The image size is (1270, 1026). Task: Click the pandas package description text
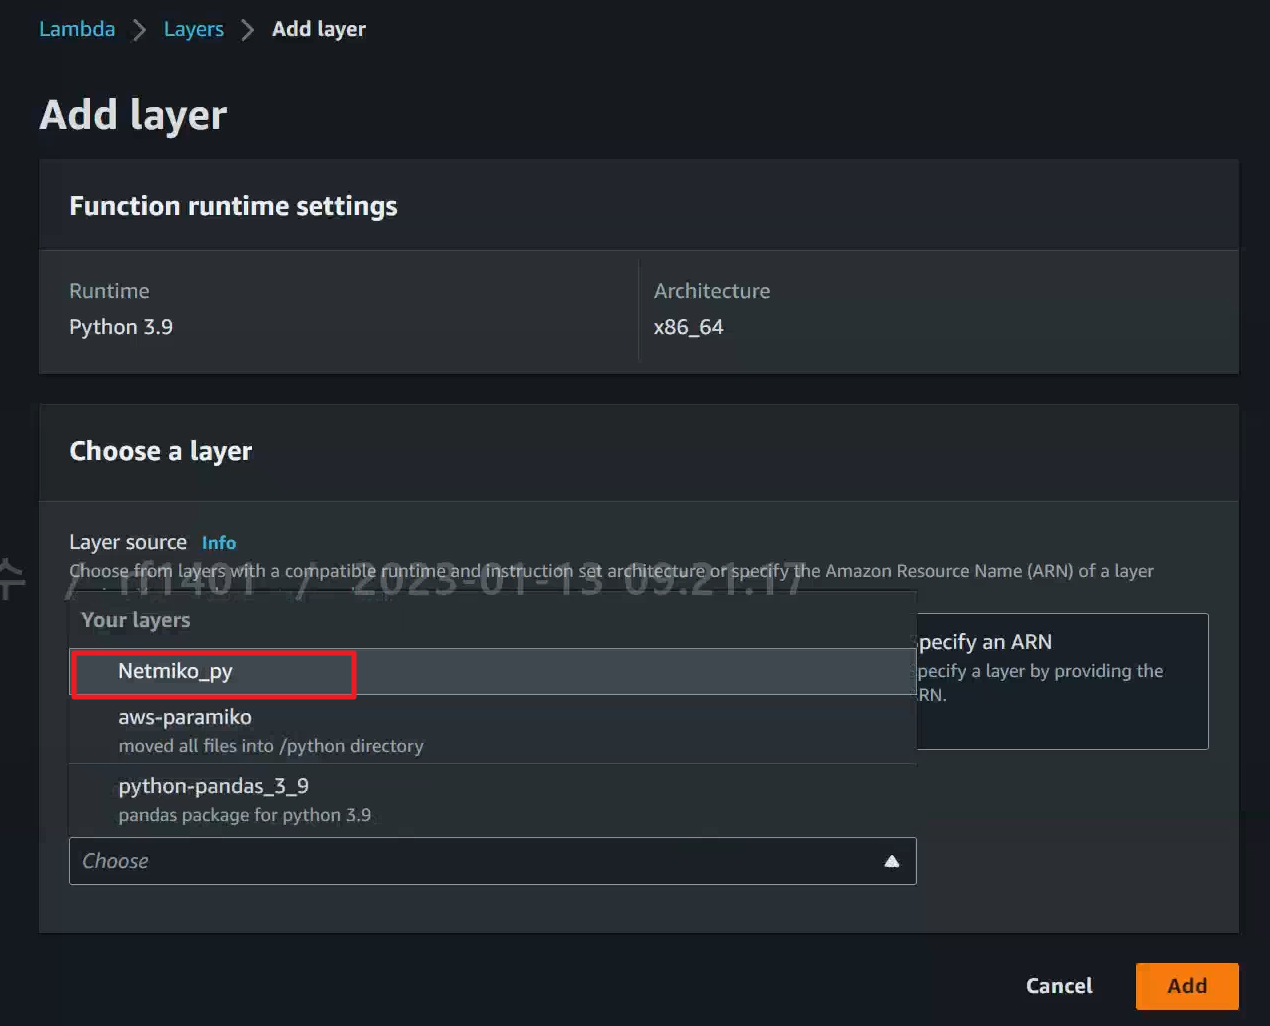tap(244, 814)
